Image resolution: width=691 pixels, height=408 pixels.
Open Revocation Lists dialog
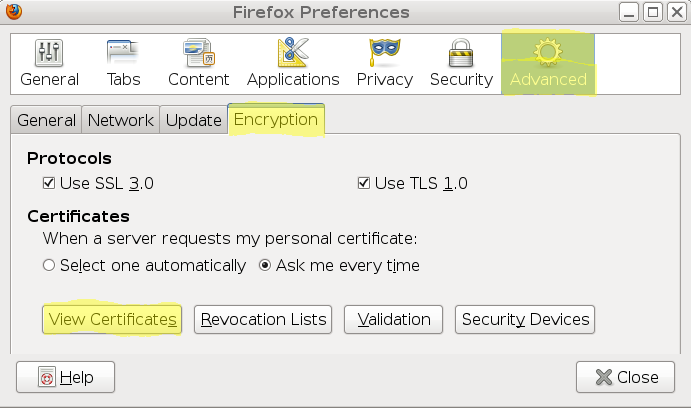(x=263, y=319)
